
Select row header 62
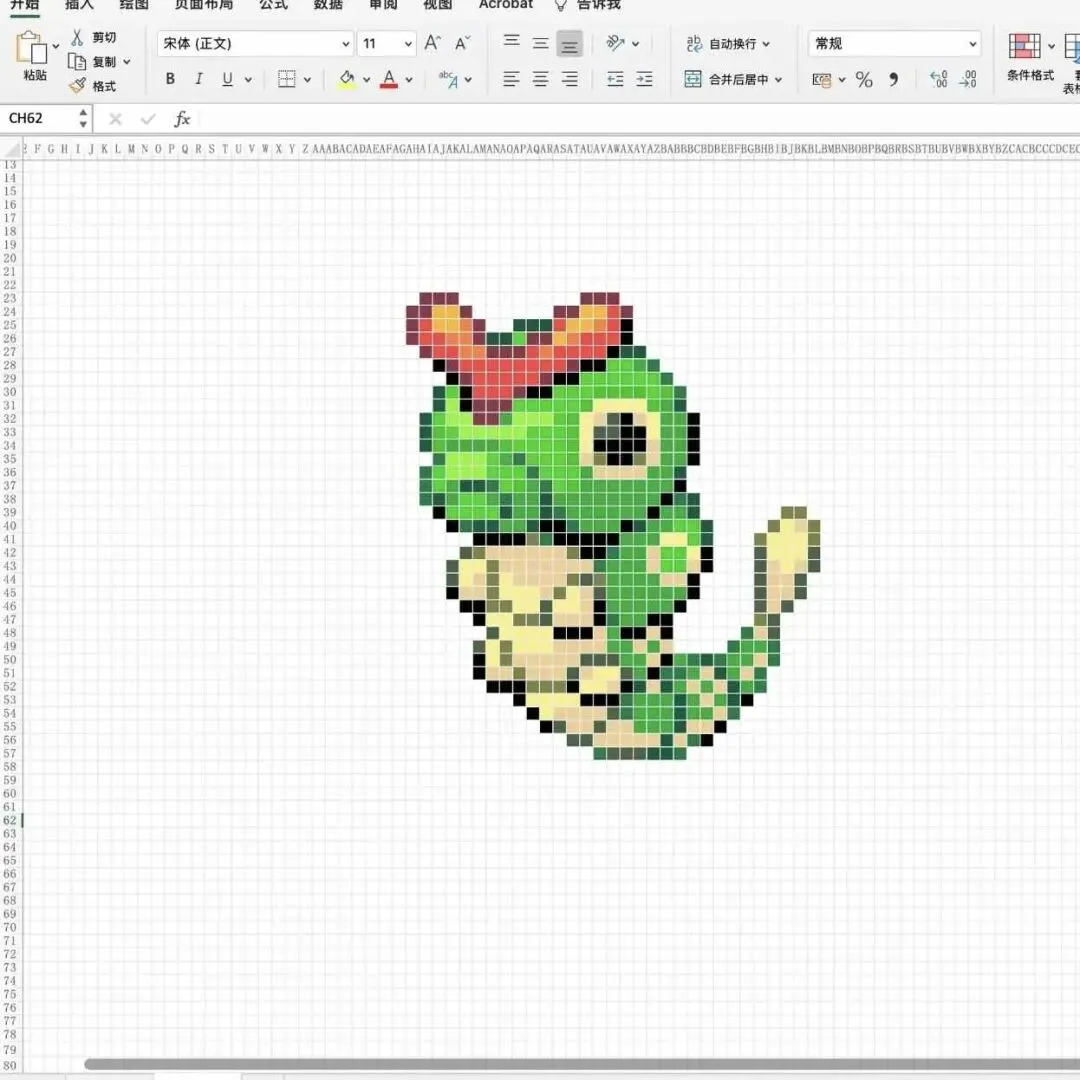click(10, 820)
